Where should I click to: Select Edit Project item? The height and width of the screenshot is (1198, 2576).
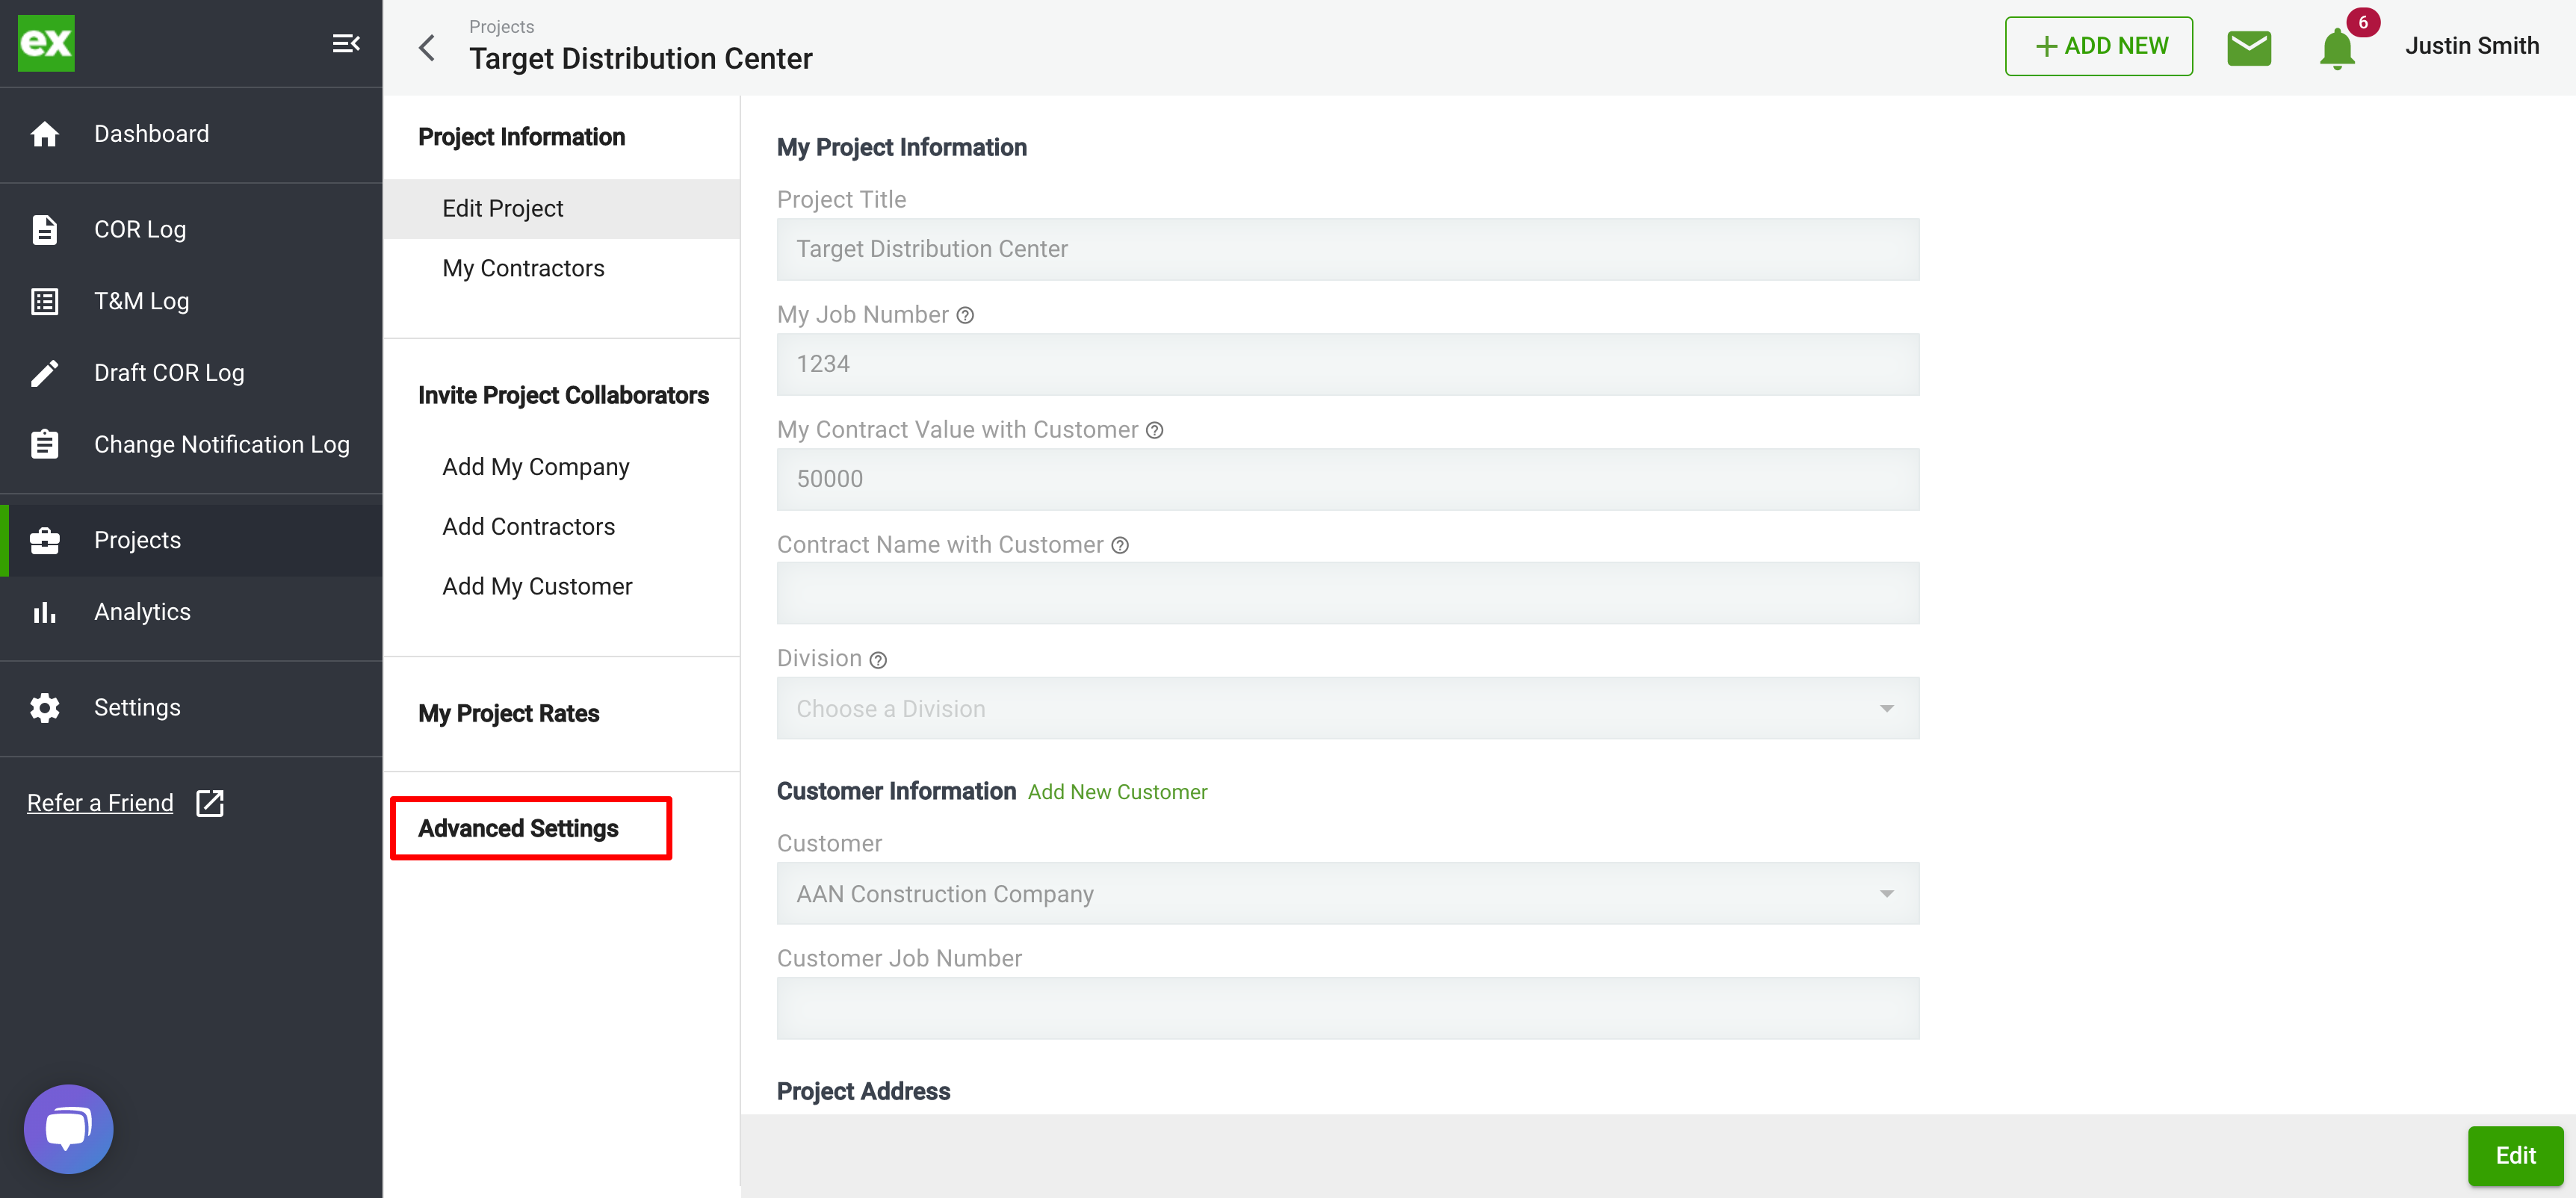(x=562, y=208)
